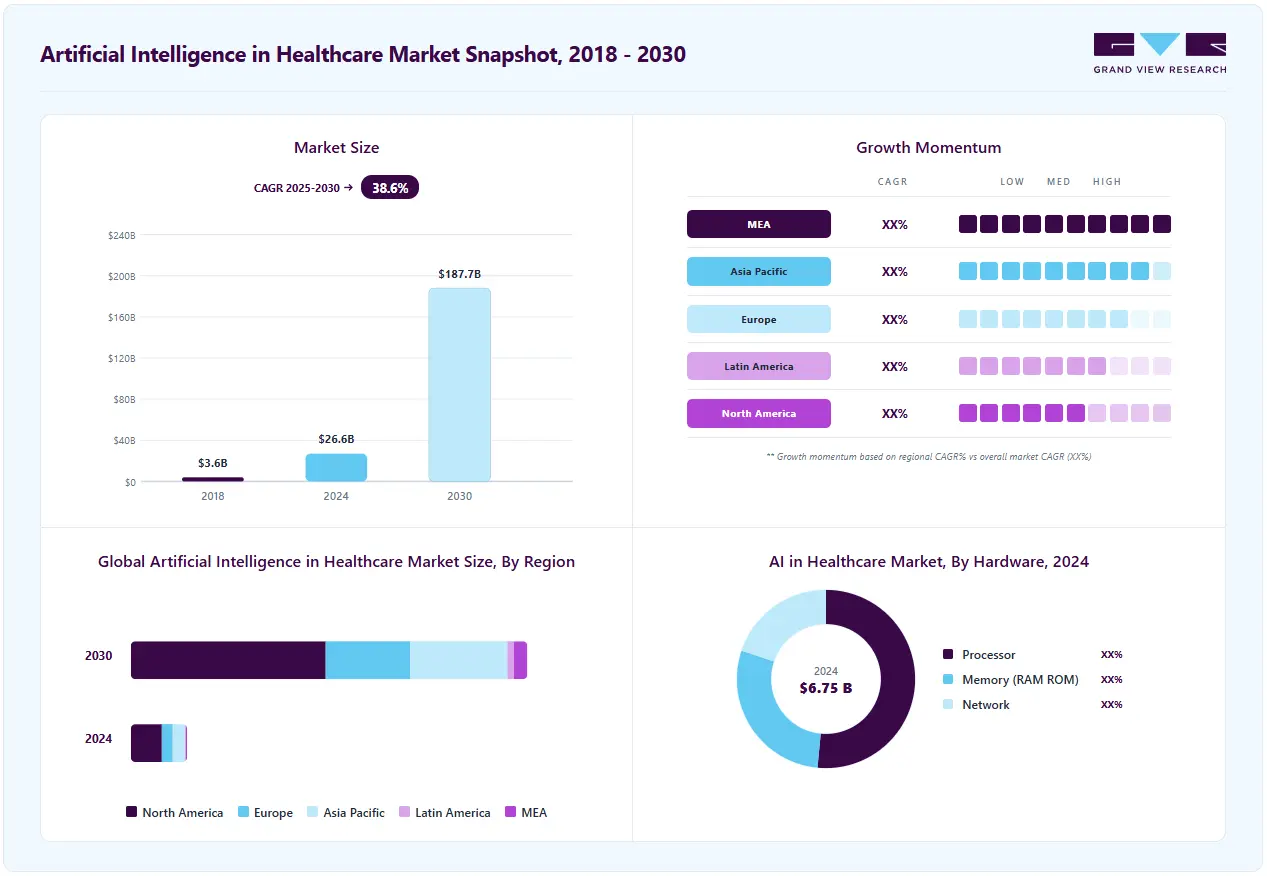Click North America segment of 2030 regional bar
Image resolution: width=1267 pixels, height=876 pixels.
228,660
